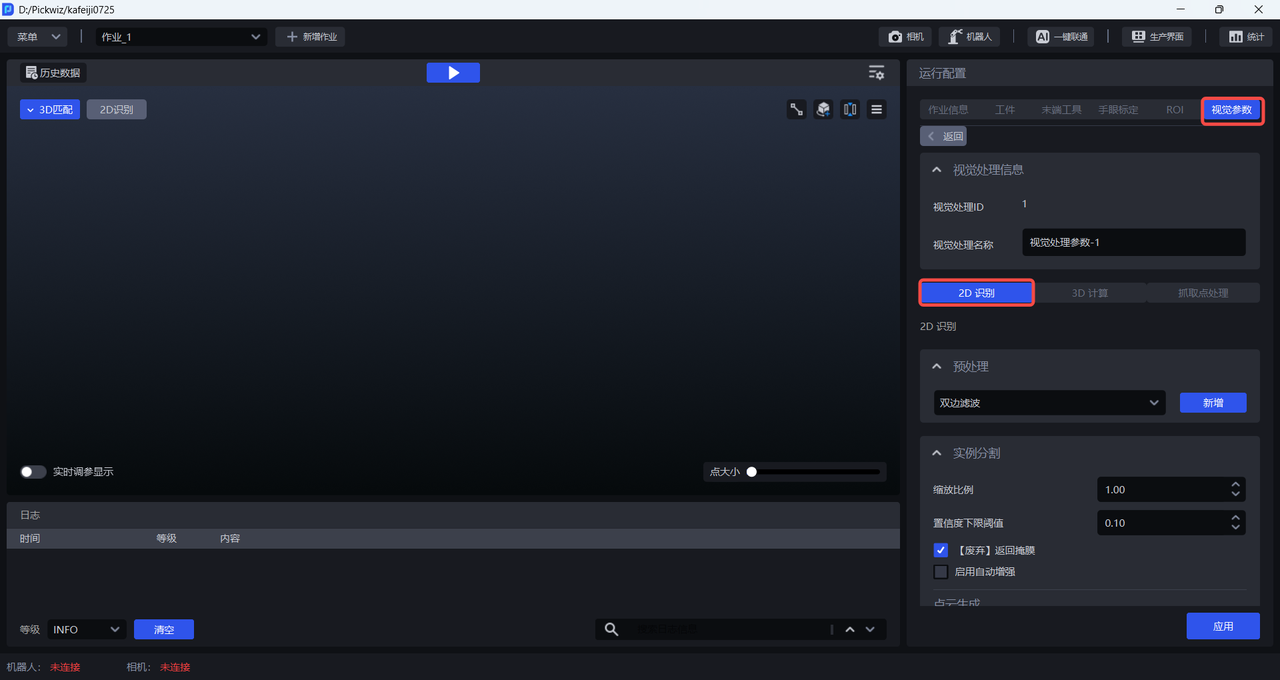Switch to the 3D 计算 tab

click(1089, 293)
